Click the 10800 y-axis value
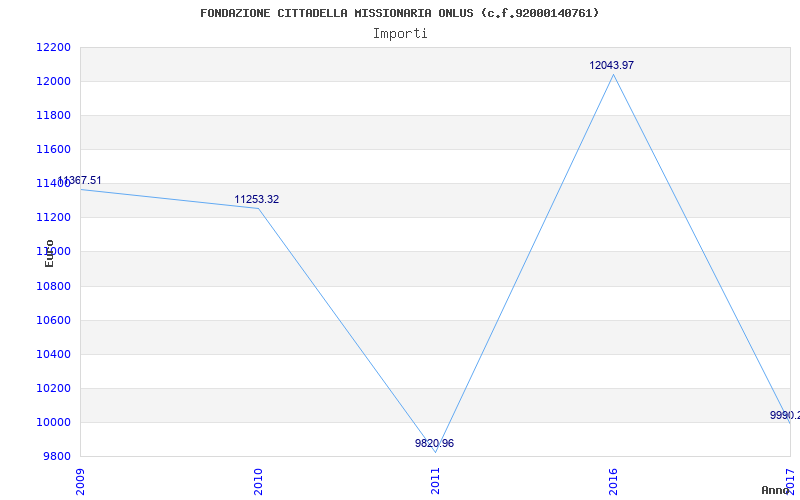 pyautogui.click(x=53, y=286)
